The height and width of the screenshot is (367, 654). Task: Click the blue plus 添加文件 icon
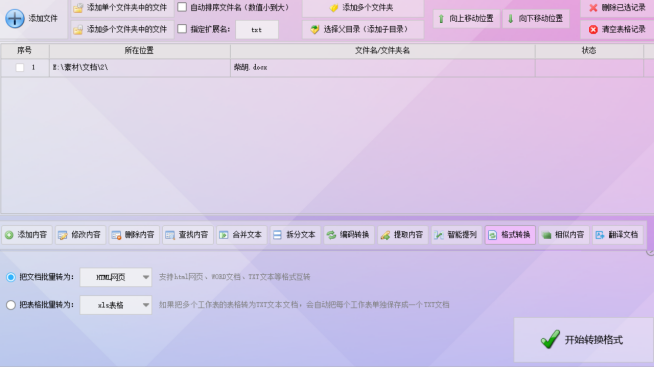coord(15,18)
